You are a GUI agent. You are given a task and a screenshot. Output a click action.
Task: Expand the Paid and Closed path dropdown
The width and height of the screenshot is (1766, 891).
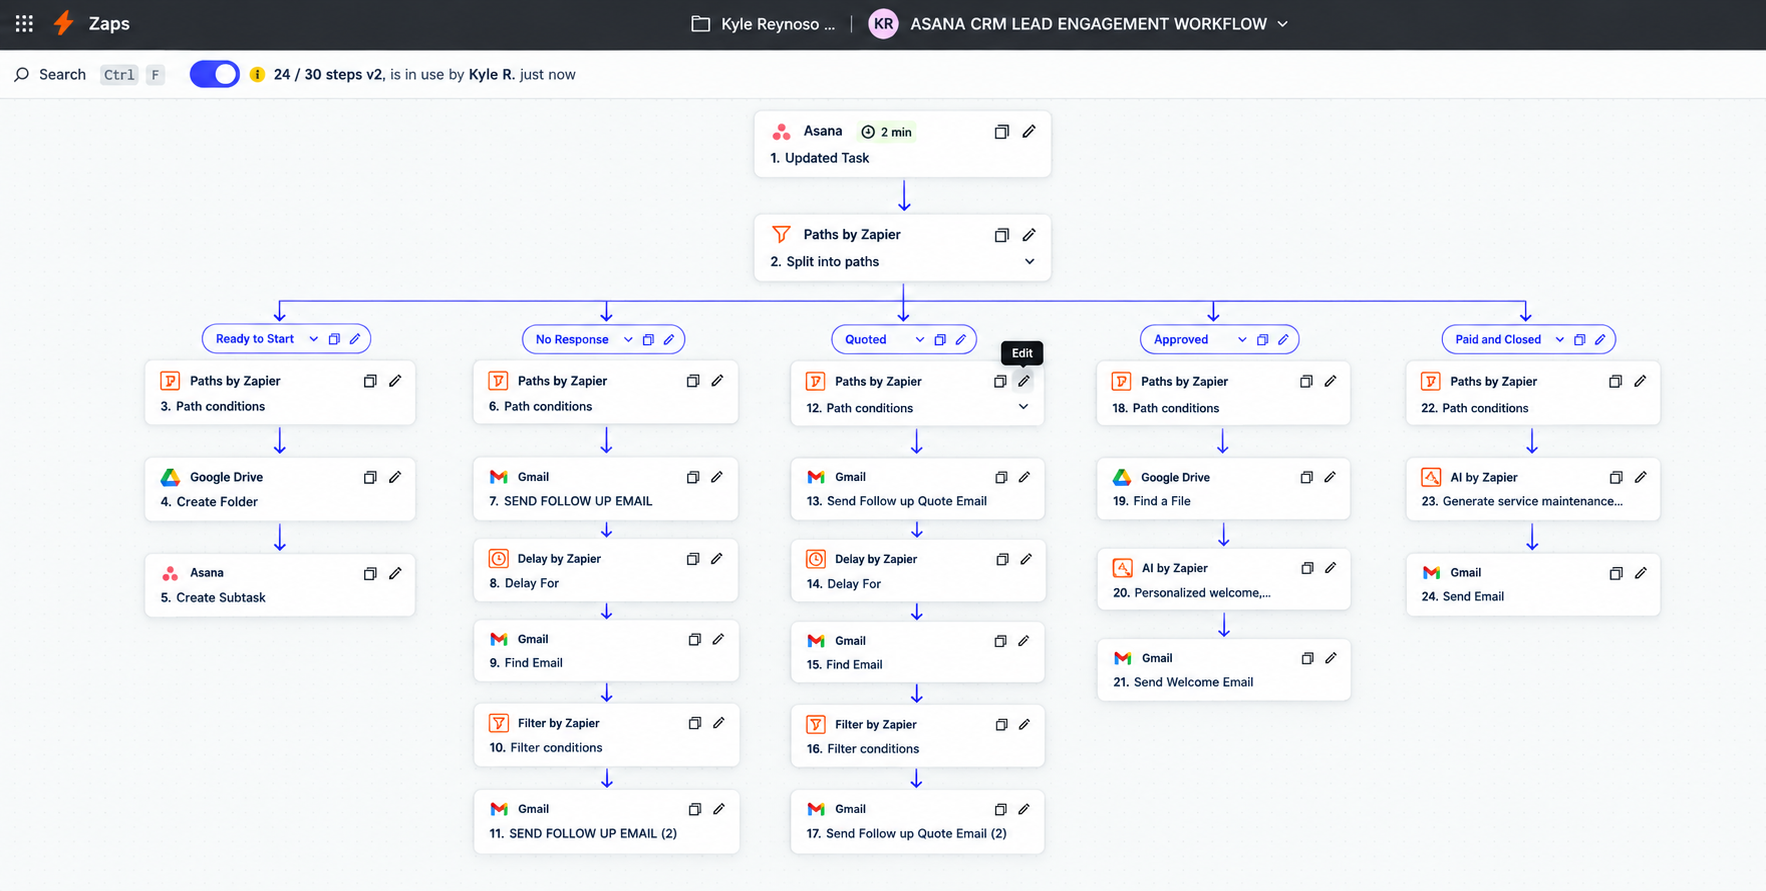tap(1560, 339)
